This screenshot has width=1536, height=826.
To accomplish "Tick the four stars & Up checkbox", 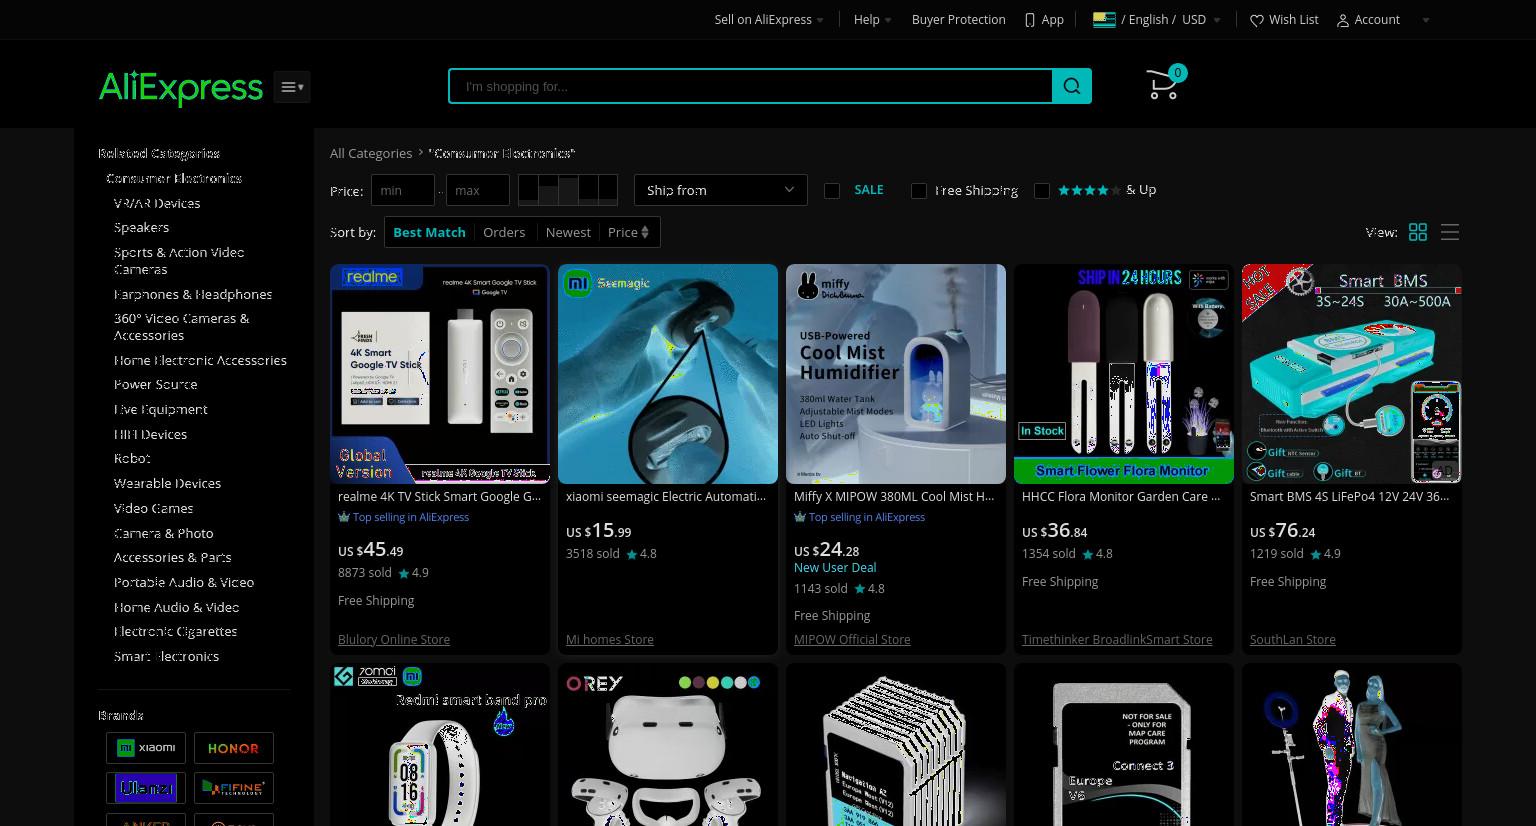I will [1042, 190].
